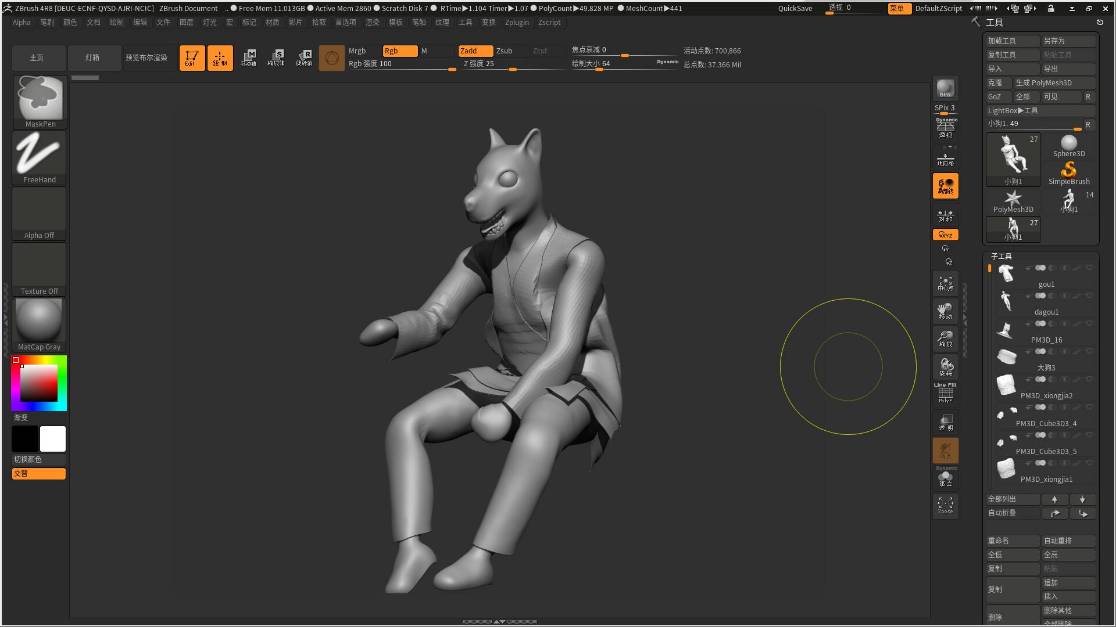Adjust the focal shift slider

[x=623, y=51]
